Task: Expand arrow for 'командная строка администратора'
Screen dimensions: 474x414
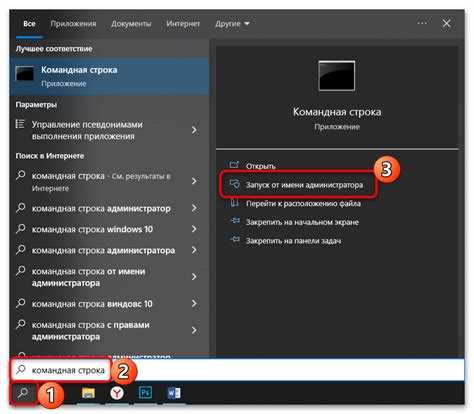Action: (194, 250)
